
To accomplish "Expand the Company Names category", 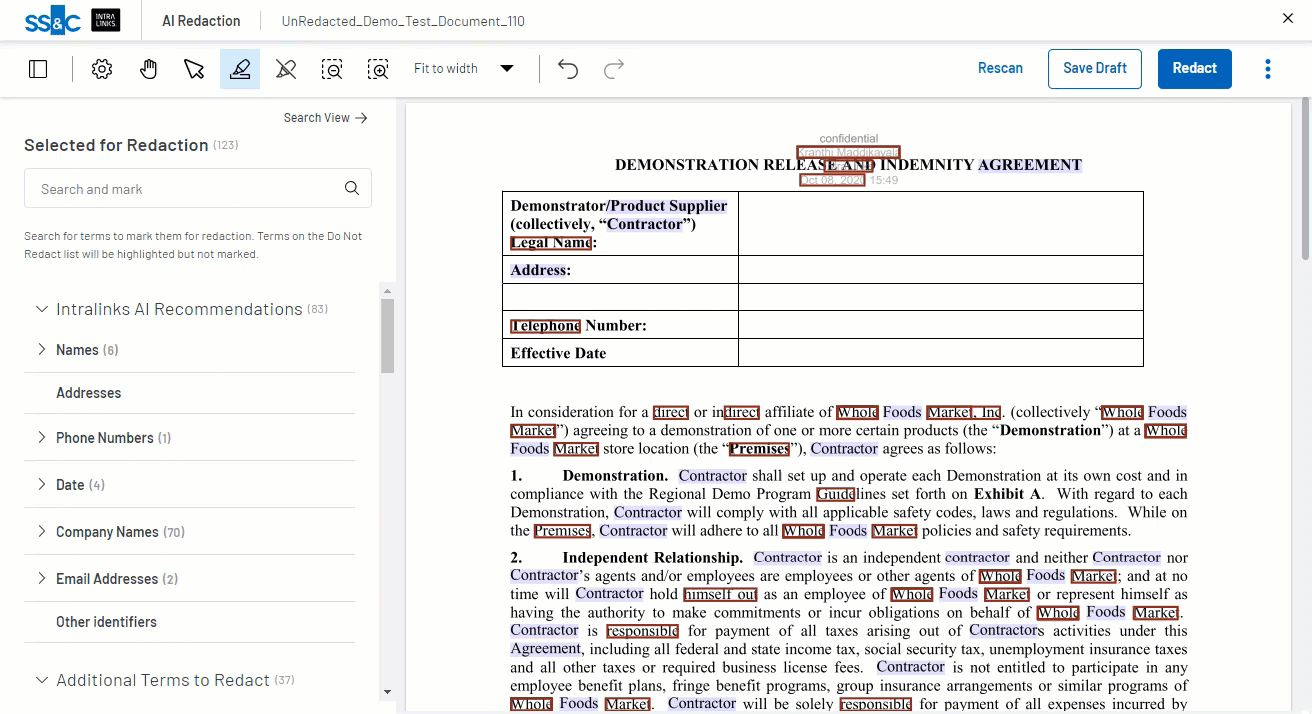I will (x=42, y=531).
